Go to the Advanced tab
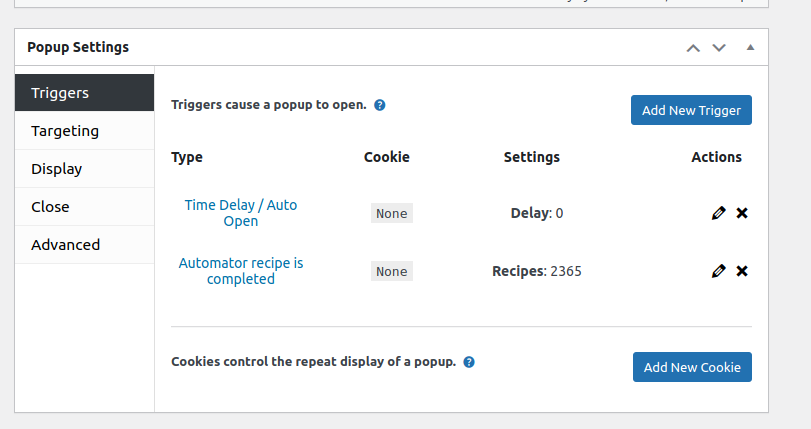Viewport: 811px width, 429px height. click(x=85, y=245)
